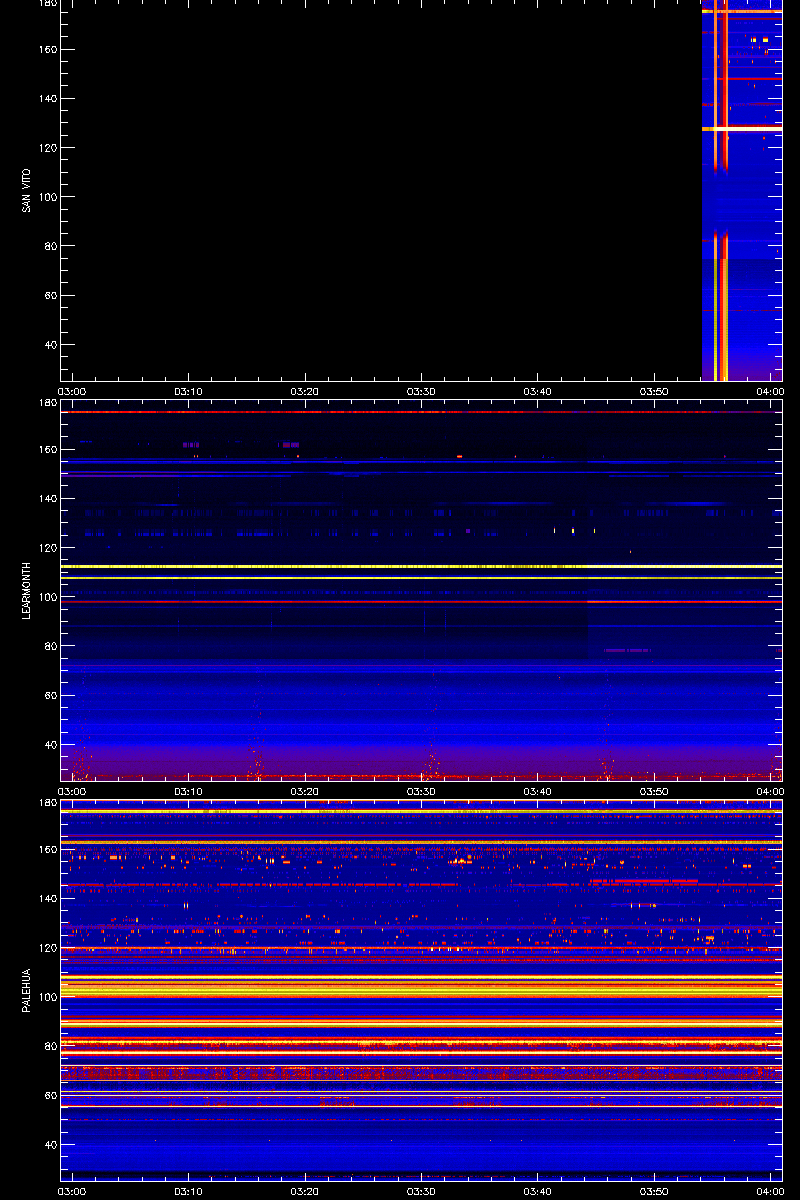Viewport: 800px width, 1200px height.
Task: Click the 120 frequency tick on Palehua axis
Action: pyautogui.click(x=46, y=948)
